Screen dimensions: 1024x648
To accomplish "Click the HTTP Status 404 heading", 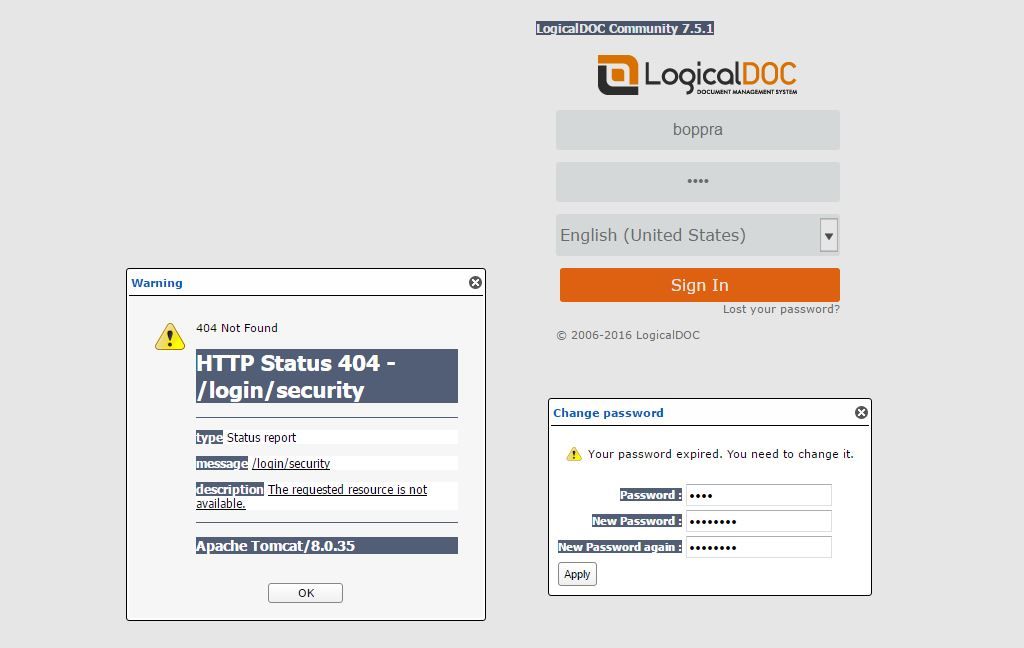I will click(327, 376).
